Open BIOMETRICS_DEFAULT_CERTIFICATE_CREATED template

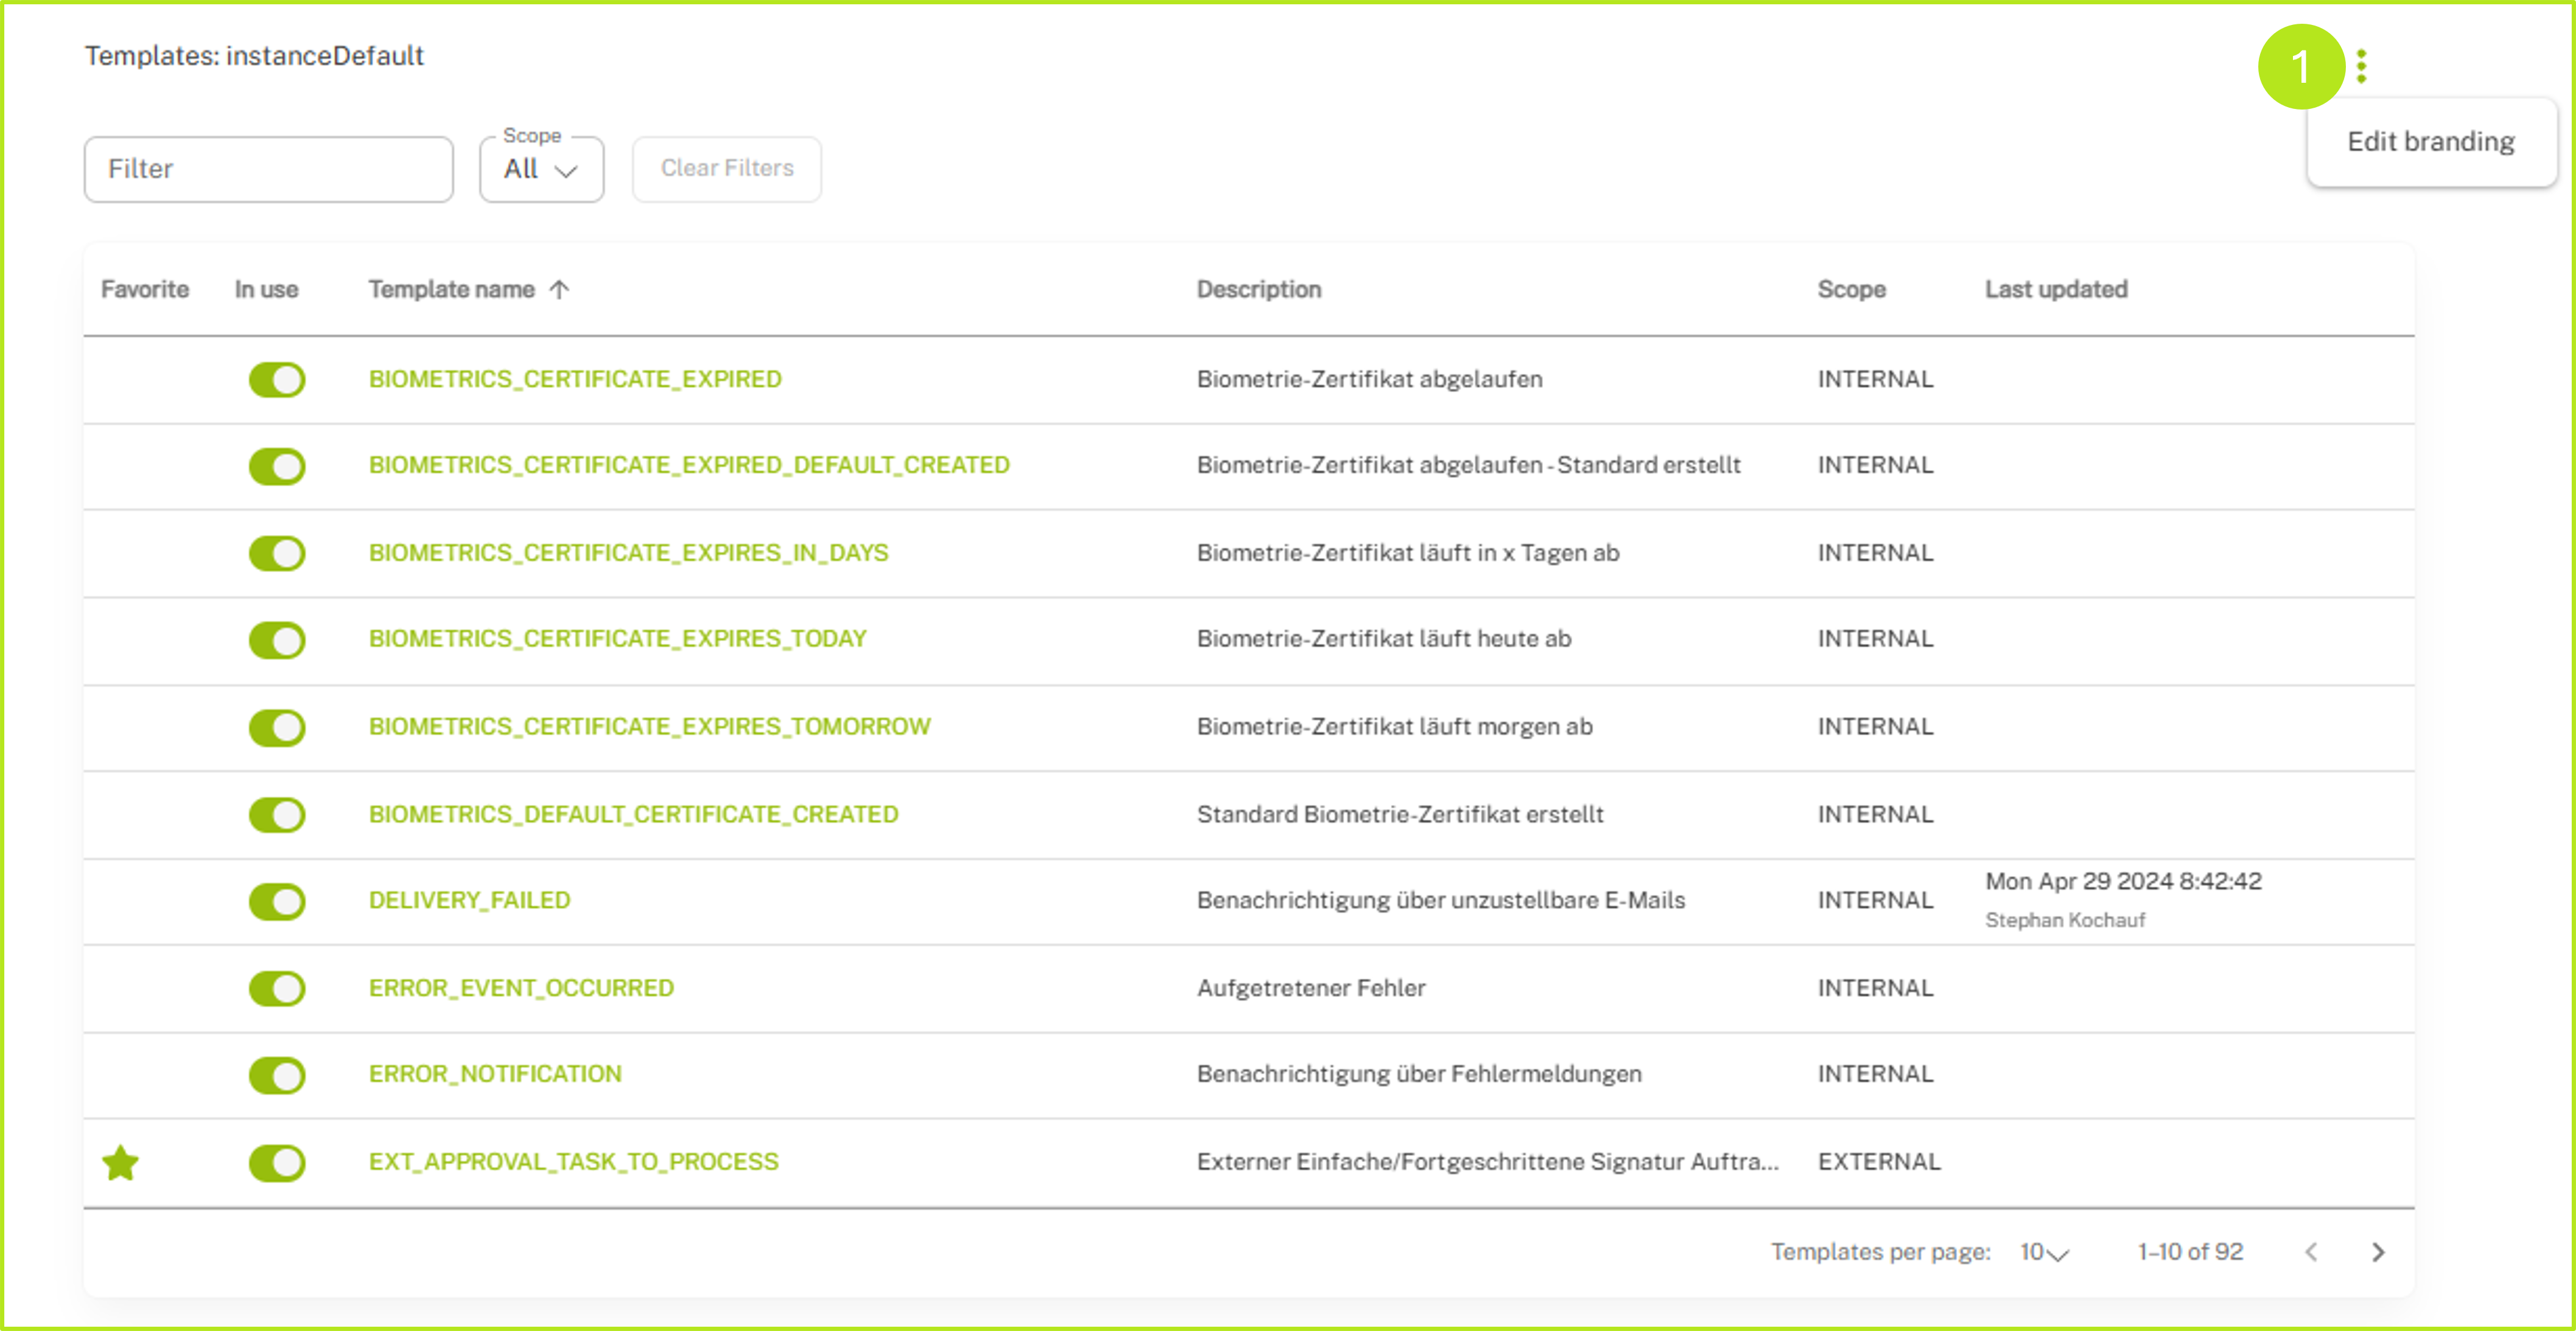[x=633, y=814]
